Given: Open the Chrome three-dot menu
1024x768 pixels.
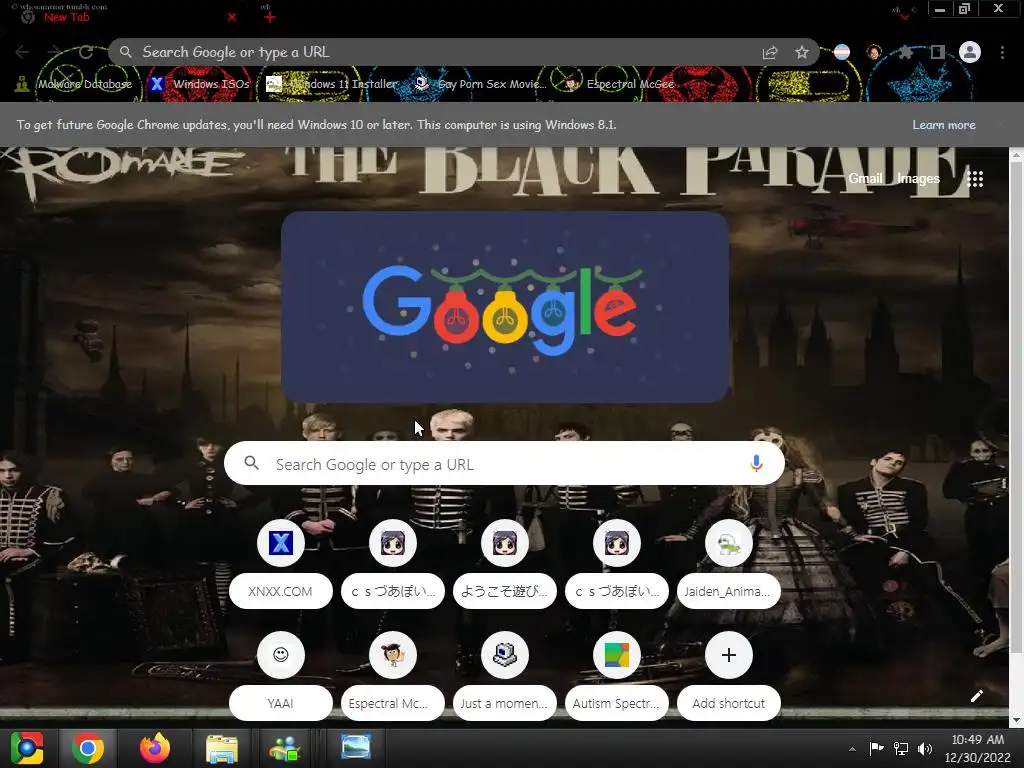Looking at the screenshot, I should coord(1002,52).
